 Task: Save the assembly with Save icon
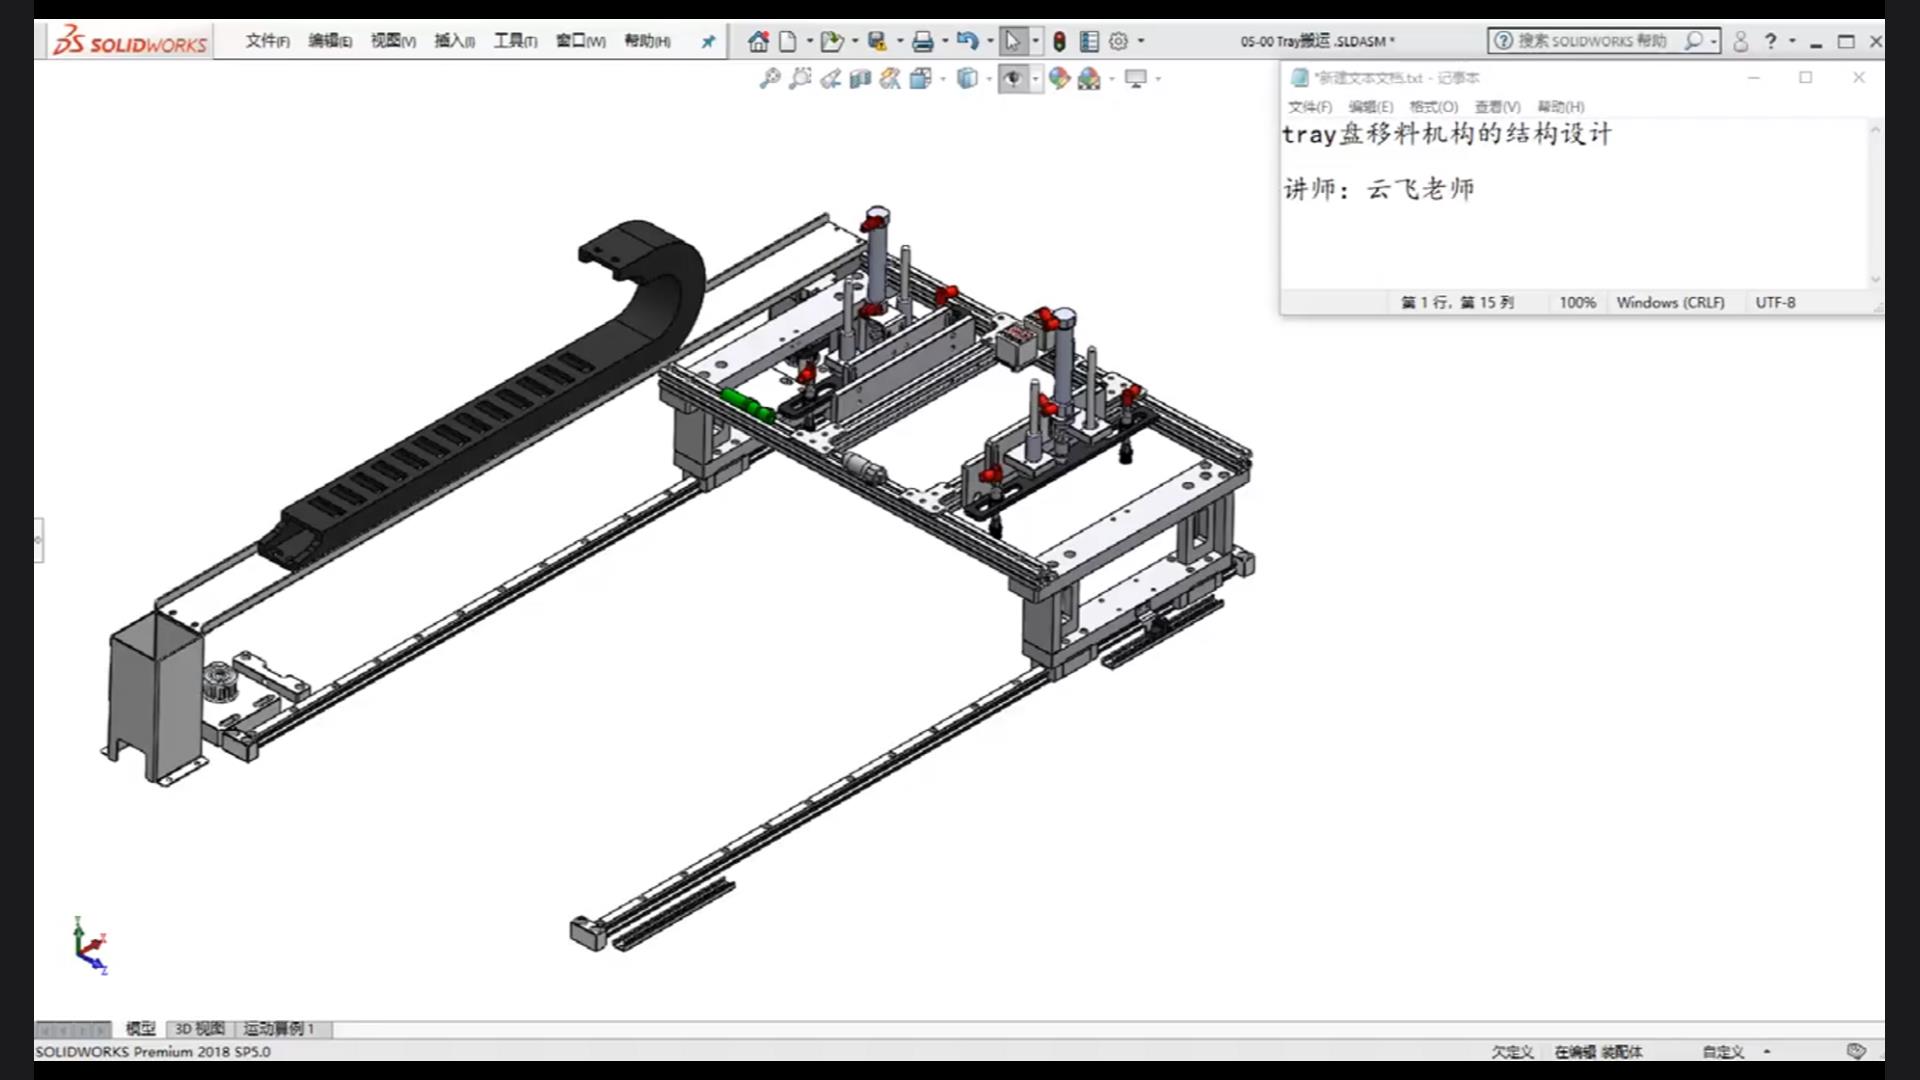click(877, 41)
